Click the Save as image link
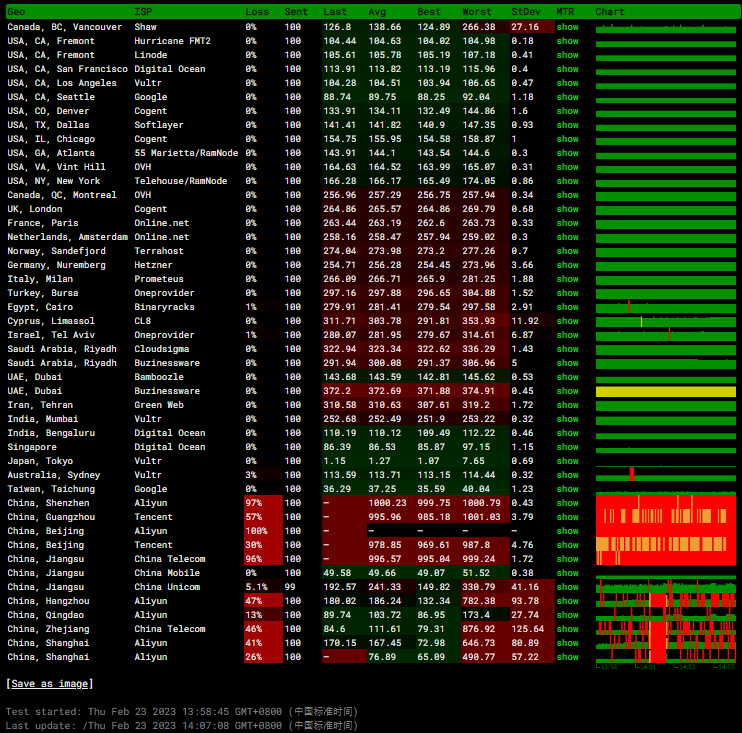Screen dimensions: 742x733 coord(49,684)
